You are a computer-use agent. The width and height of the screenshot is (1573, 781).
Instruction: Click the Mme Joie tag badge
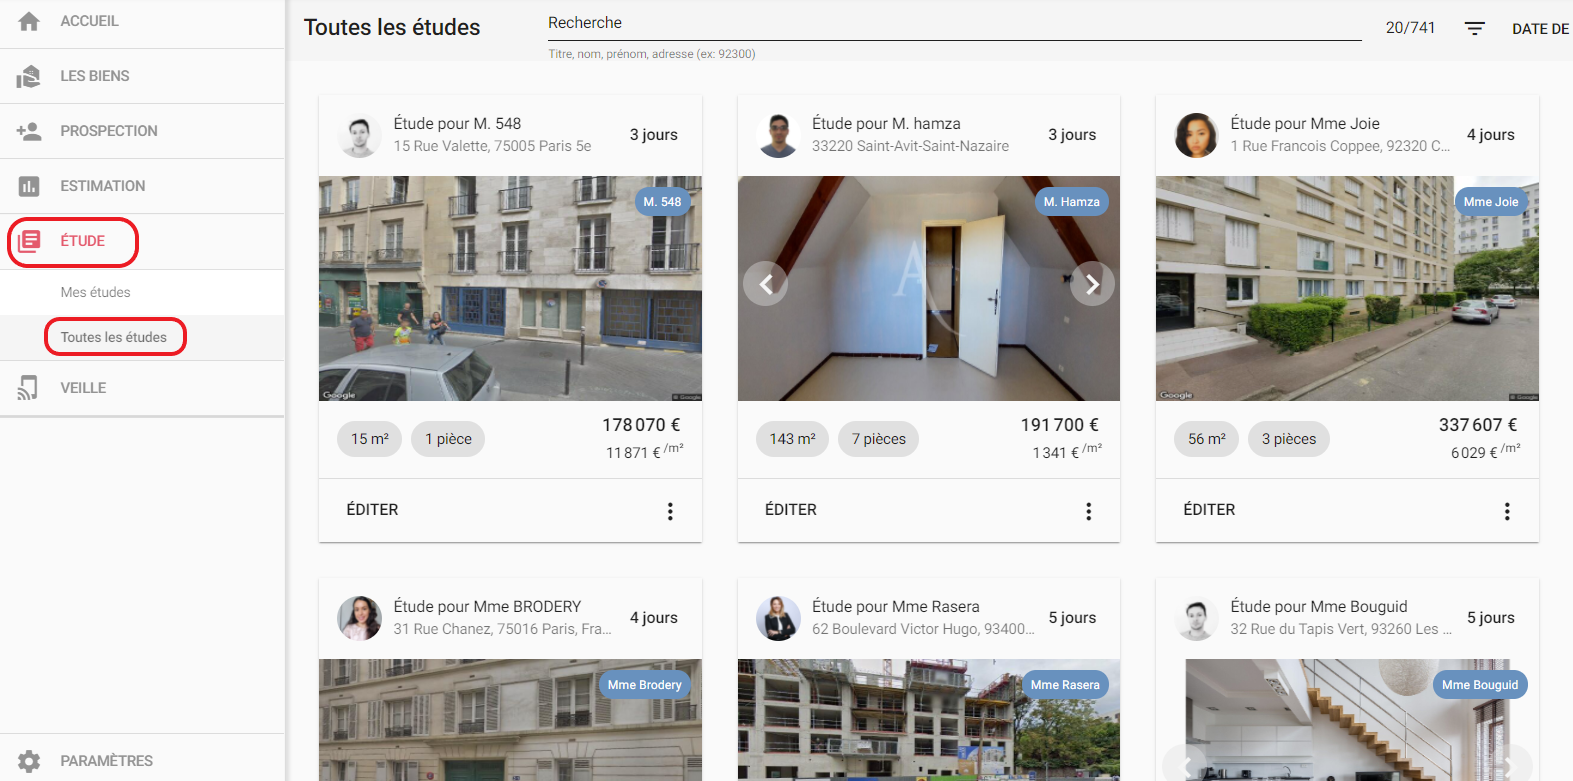(x=1490, y=202)
